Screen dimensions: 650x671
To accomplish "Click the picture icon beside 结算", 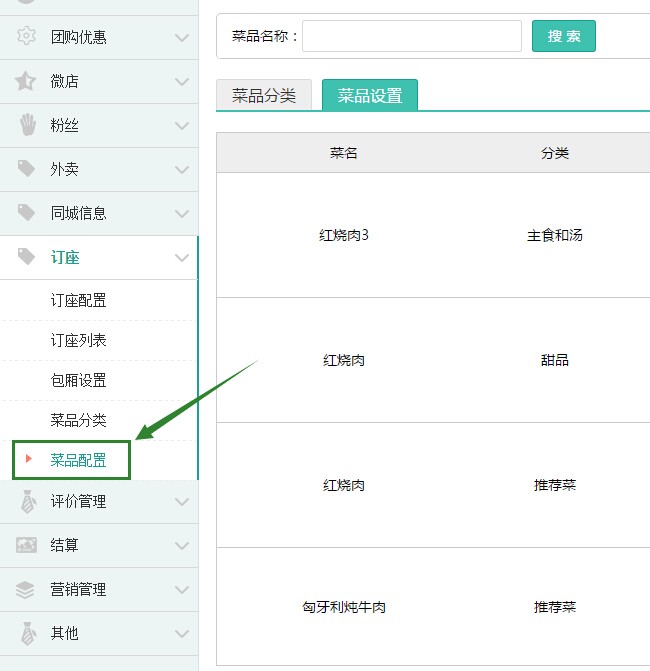I will pos(27,545).
